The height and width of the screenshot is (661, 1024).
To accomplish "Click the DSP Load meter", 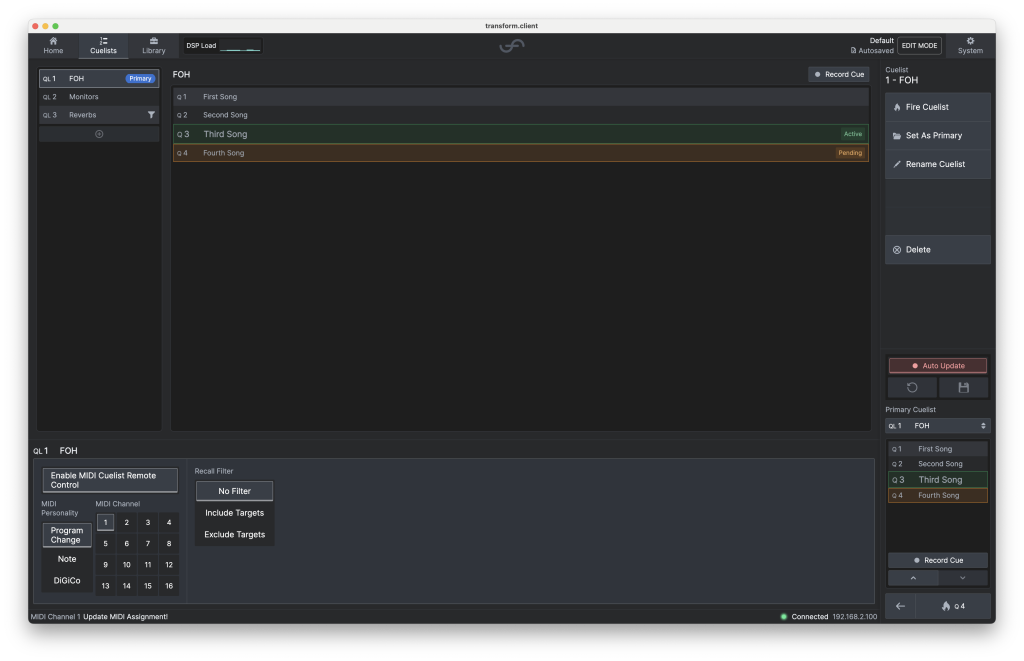I will pyautogui.click(x=223, y=46).
